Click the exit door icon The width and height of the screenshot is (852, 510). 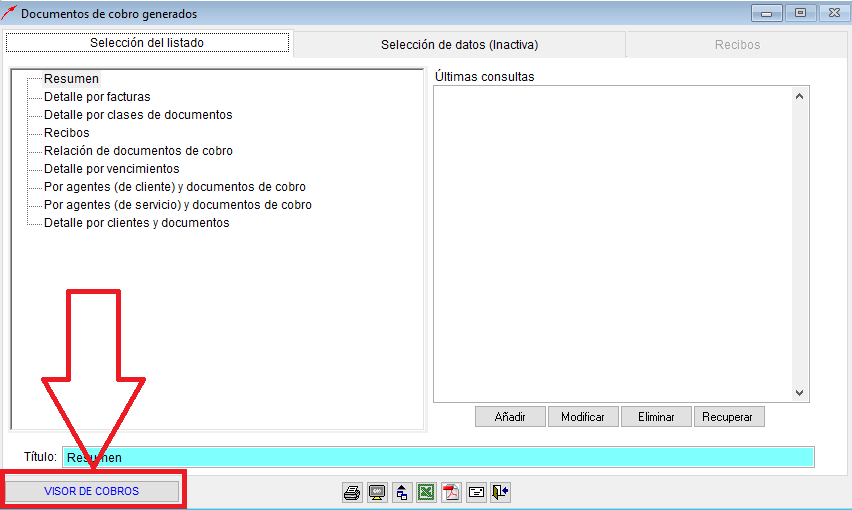500,493
